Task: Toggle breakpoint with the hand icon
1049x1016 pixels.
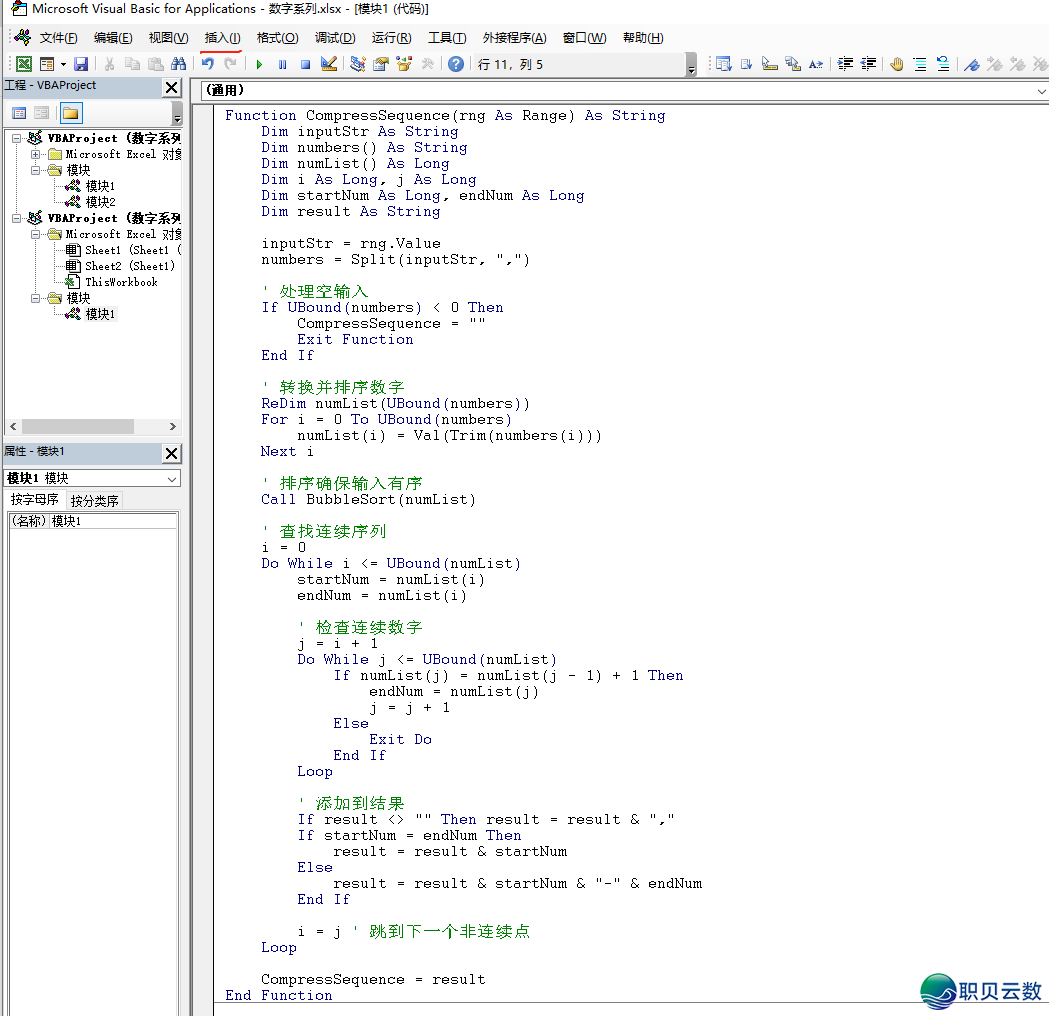Action: coord(897,64)
